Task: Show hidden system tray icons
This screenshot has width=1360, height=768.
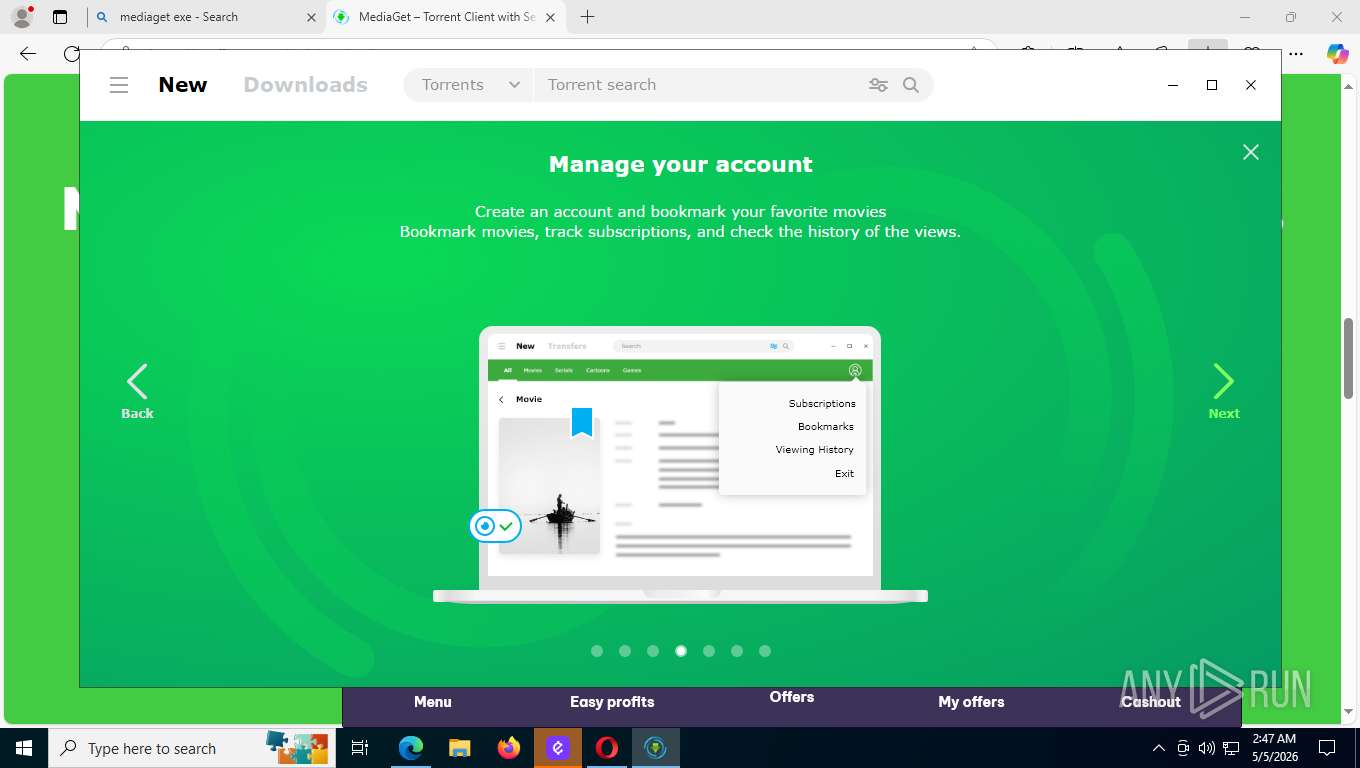Action: point(1159,748)
